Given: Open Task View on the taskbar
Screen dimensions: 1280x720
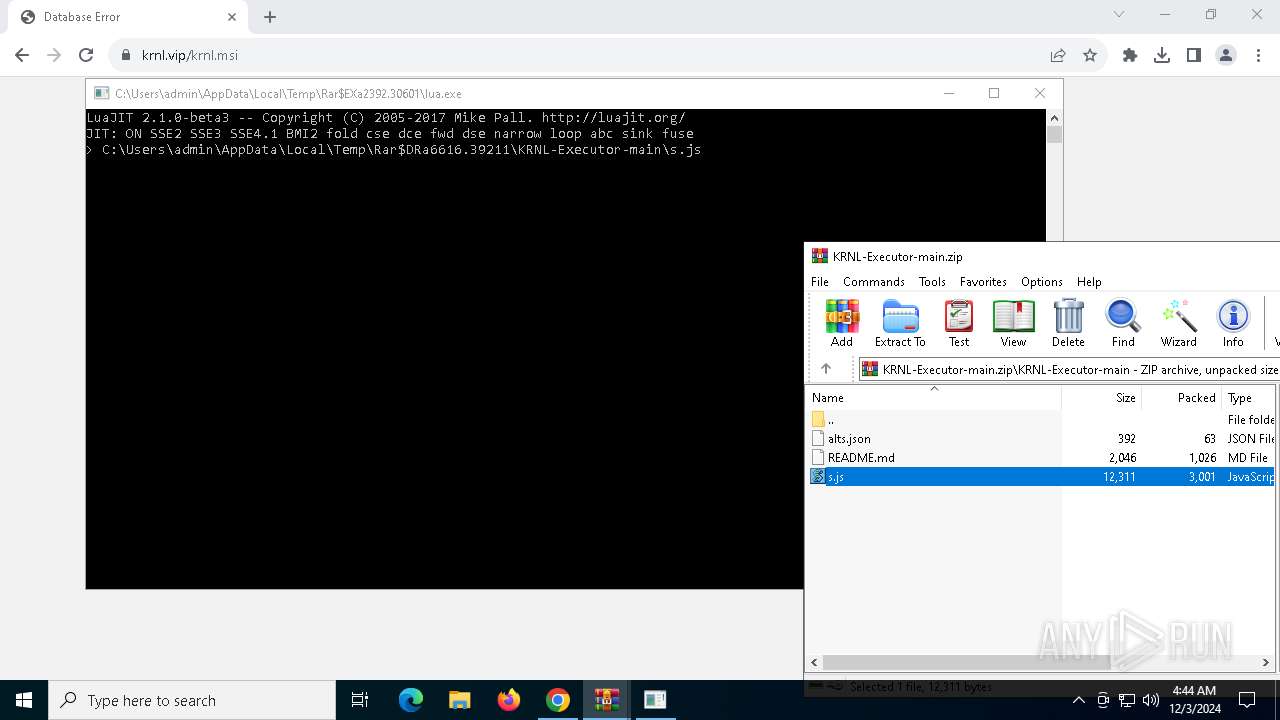Looking at the screenshot, I should point(360,700).
